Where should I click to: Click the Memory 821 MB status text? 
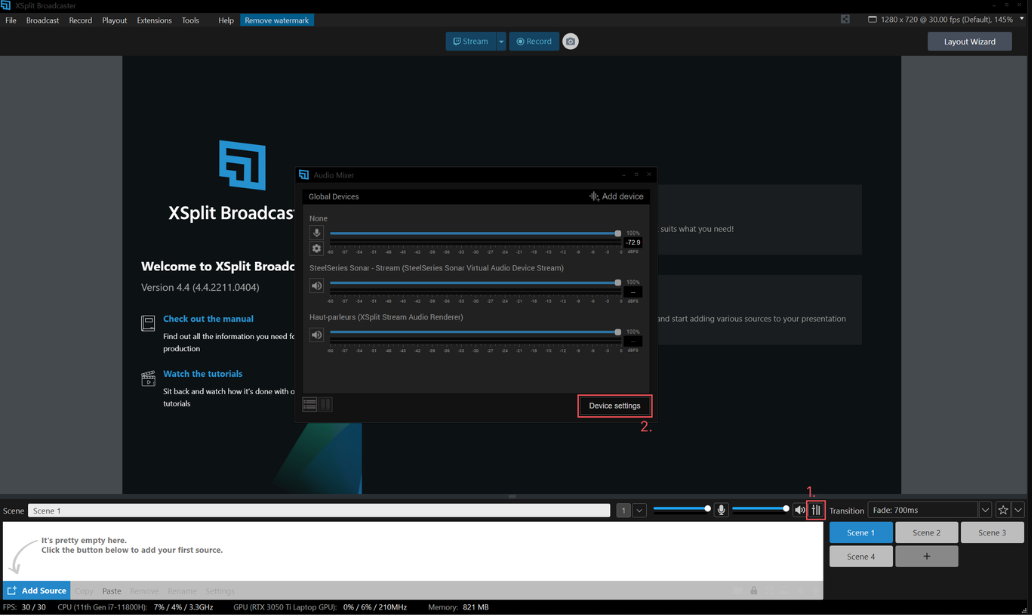point(458,607)
